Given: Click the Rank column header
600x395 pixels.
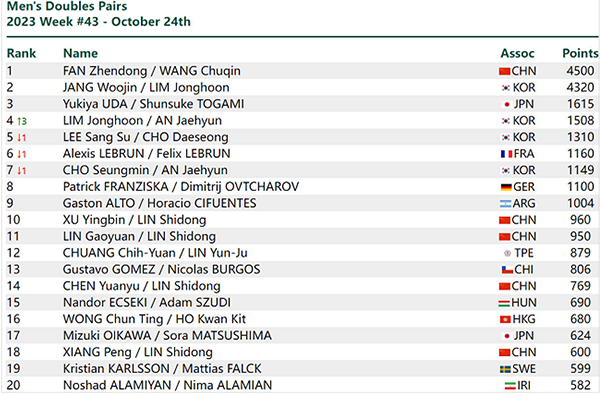Looking at the screenshot, I should pyautogui.click(x=21, y=53).
